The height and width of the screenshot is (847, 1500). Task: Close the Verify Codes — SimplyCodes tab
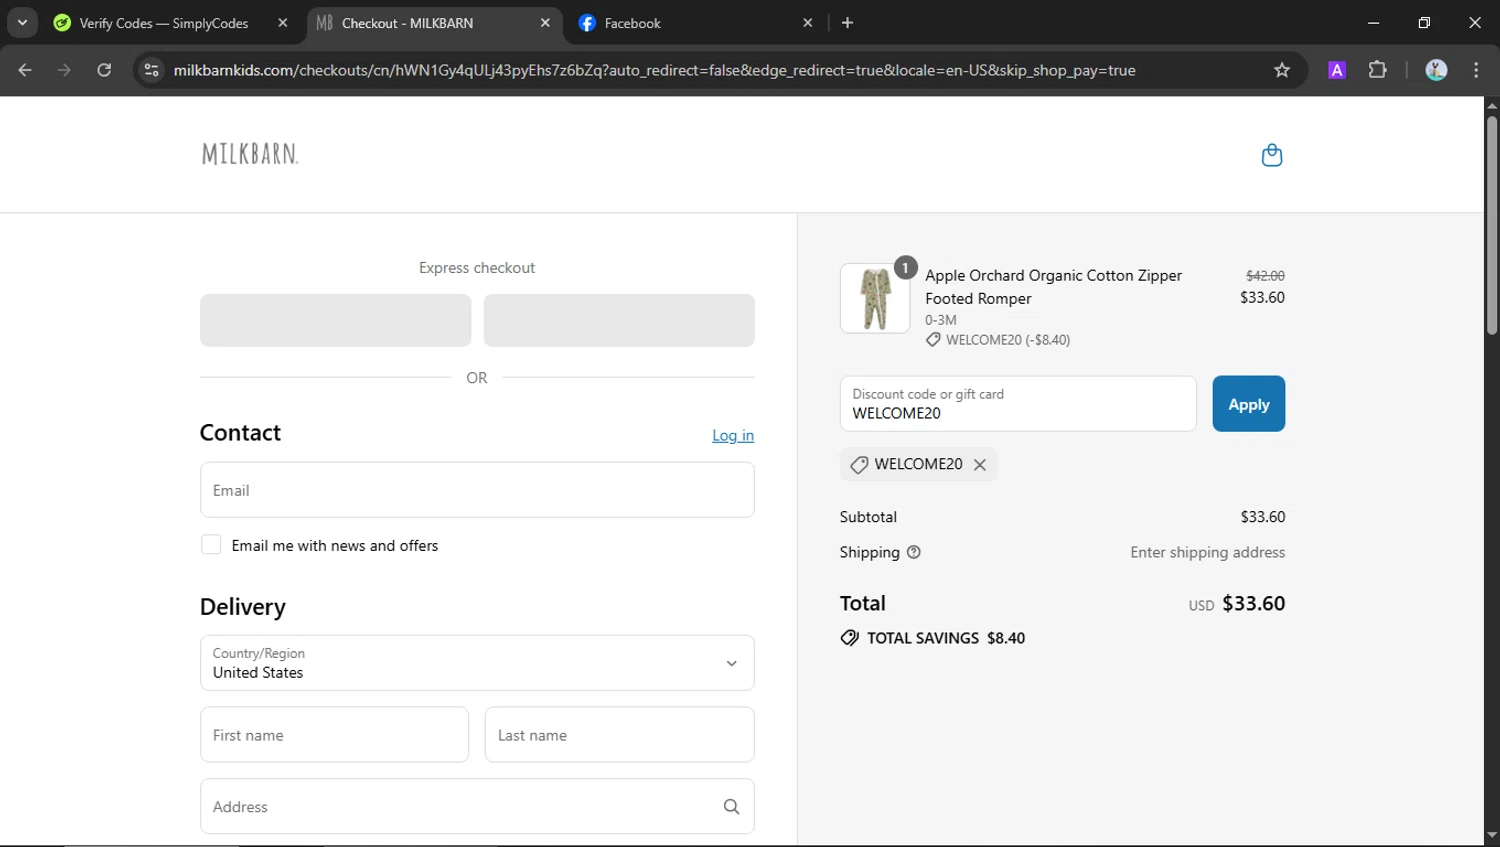point(283,23)
